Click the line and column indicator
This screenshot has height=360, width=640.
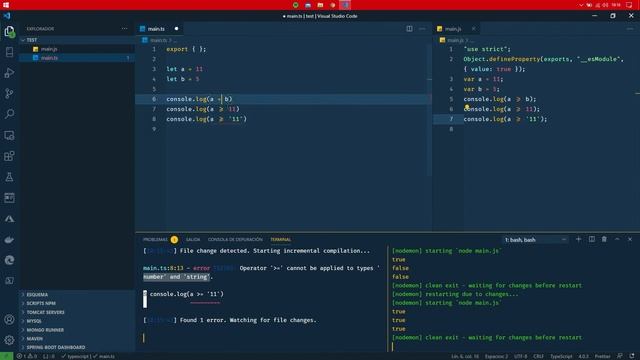coord(465,356)
